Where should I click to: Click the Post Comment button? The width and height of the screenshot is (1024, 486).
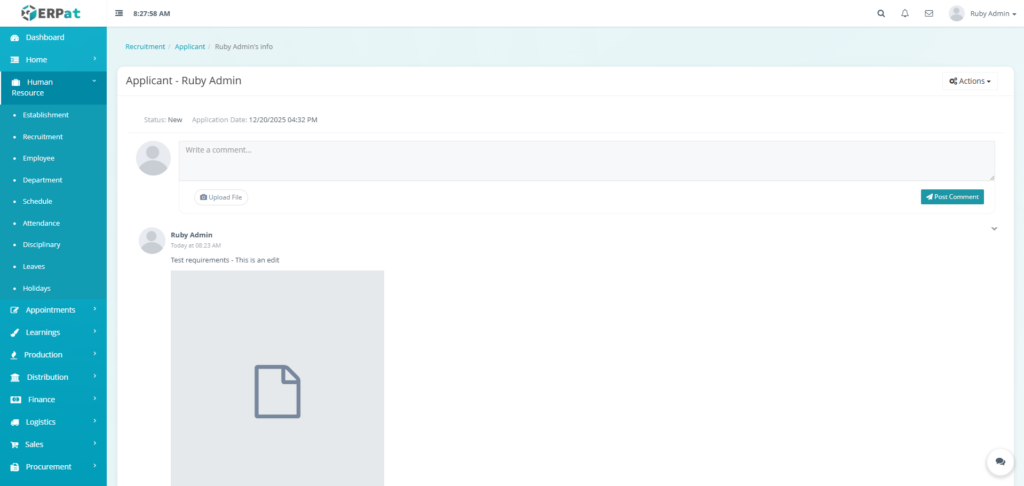pos(952,197)
